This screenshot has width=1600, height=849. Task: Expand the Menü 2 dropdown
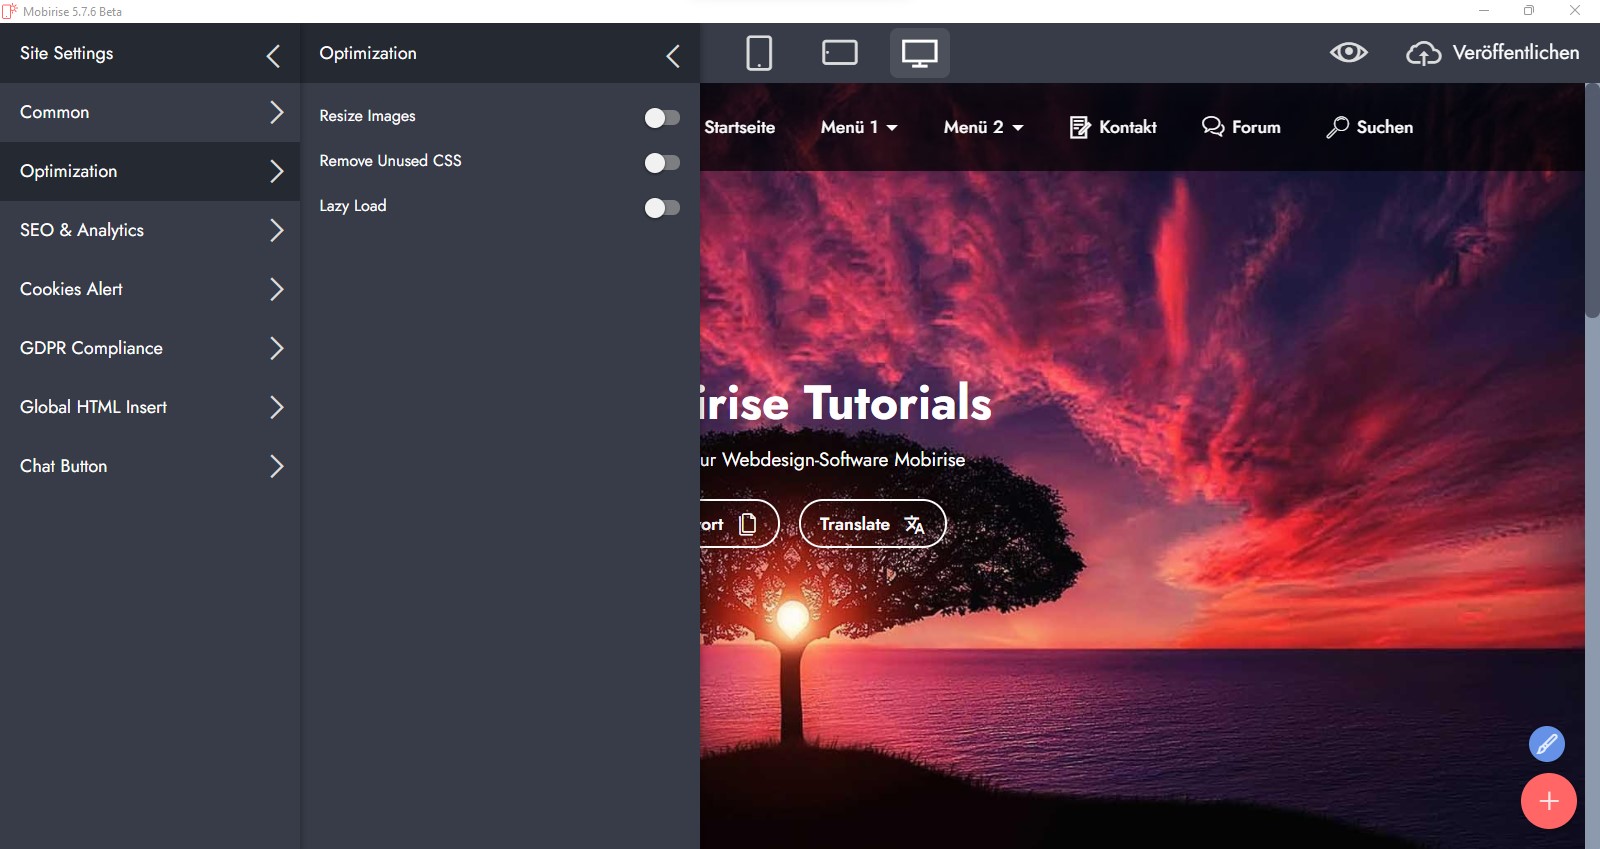(983, 127)
